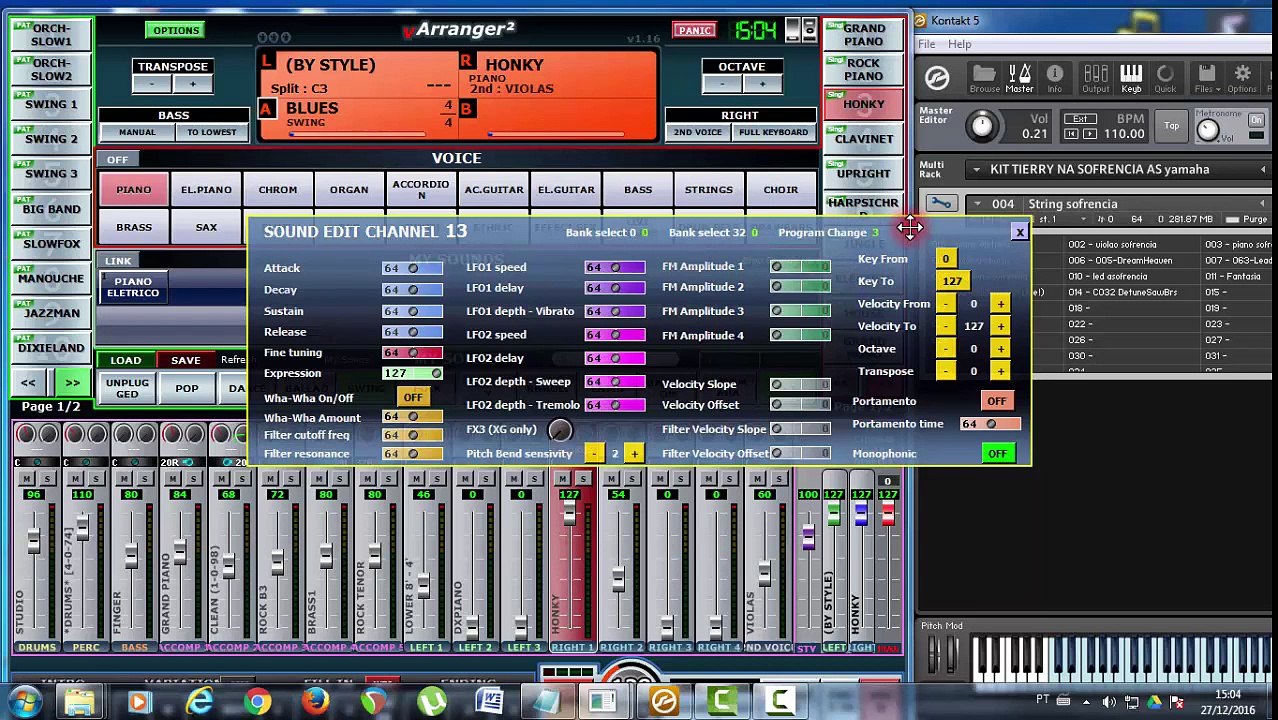The height and width of the screenshot is (720, 1278).
Task: Open Firefox from taskbar
Action: tap(315, 701)
